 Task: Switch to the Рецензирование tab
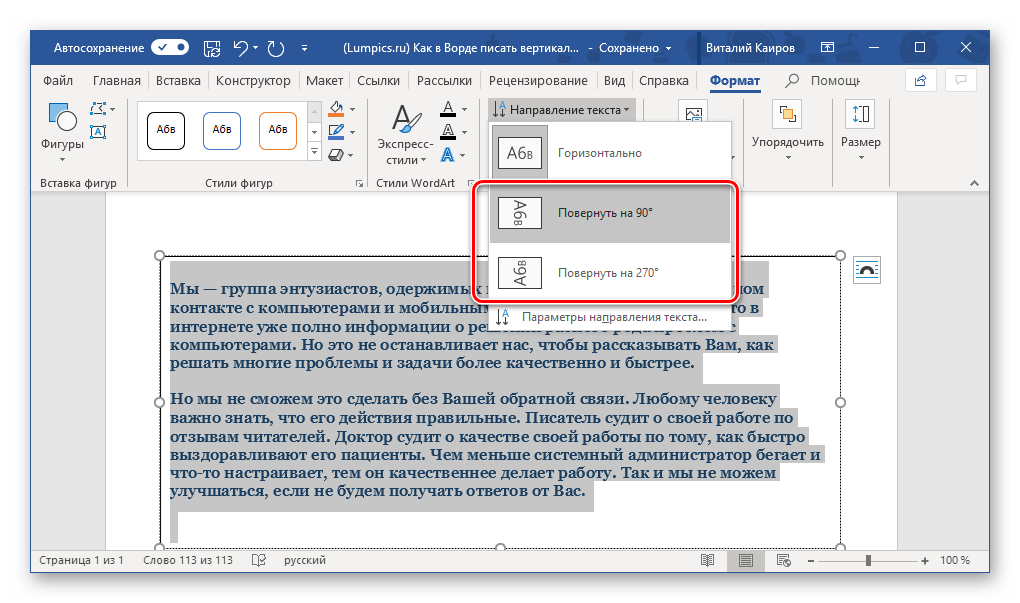(x=538, y=81)
